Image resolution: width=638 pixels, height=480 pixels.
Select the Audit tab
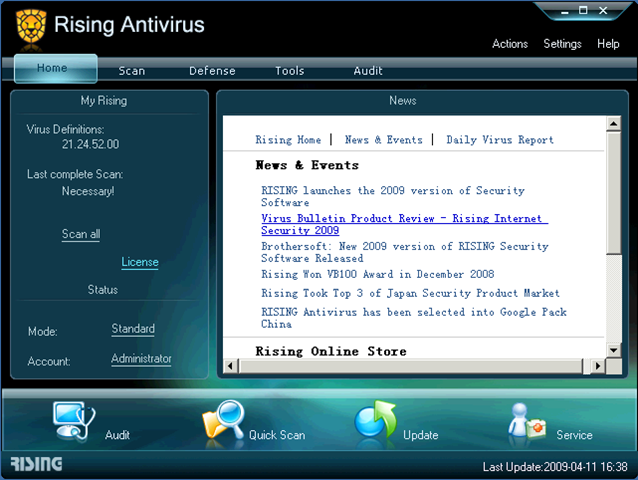coord(368,71)
